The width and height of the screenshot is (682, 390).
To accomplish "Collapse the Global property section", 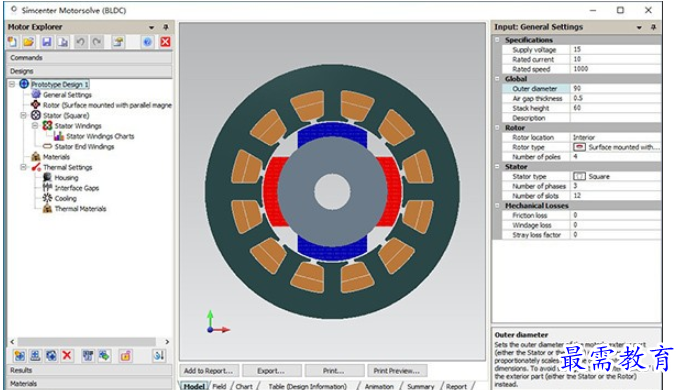I will pos(498,79).
